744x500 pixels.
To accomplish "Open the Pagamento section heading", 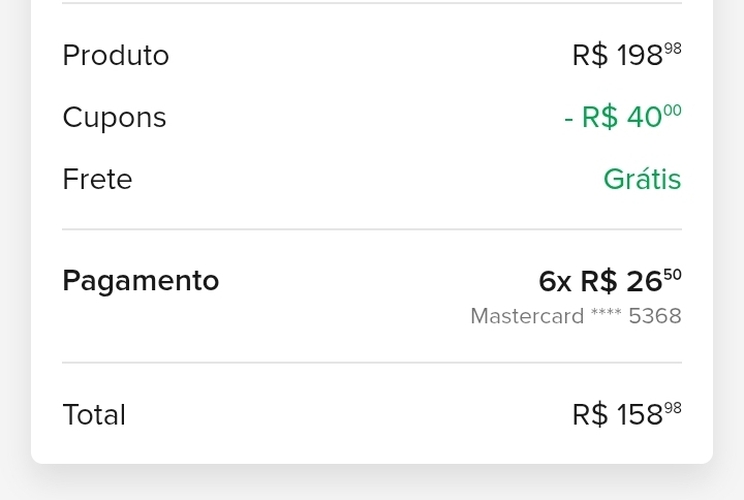I will (140, 280).
